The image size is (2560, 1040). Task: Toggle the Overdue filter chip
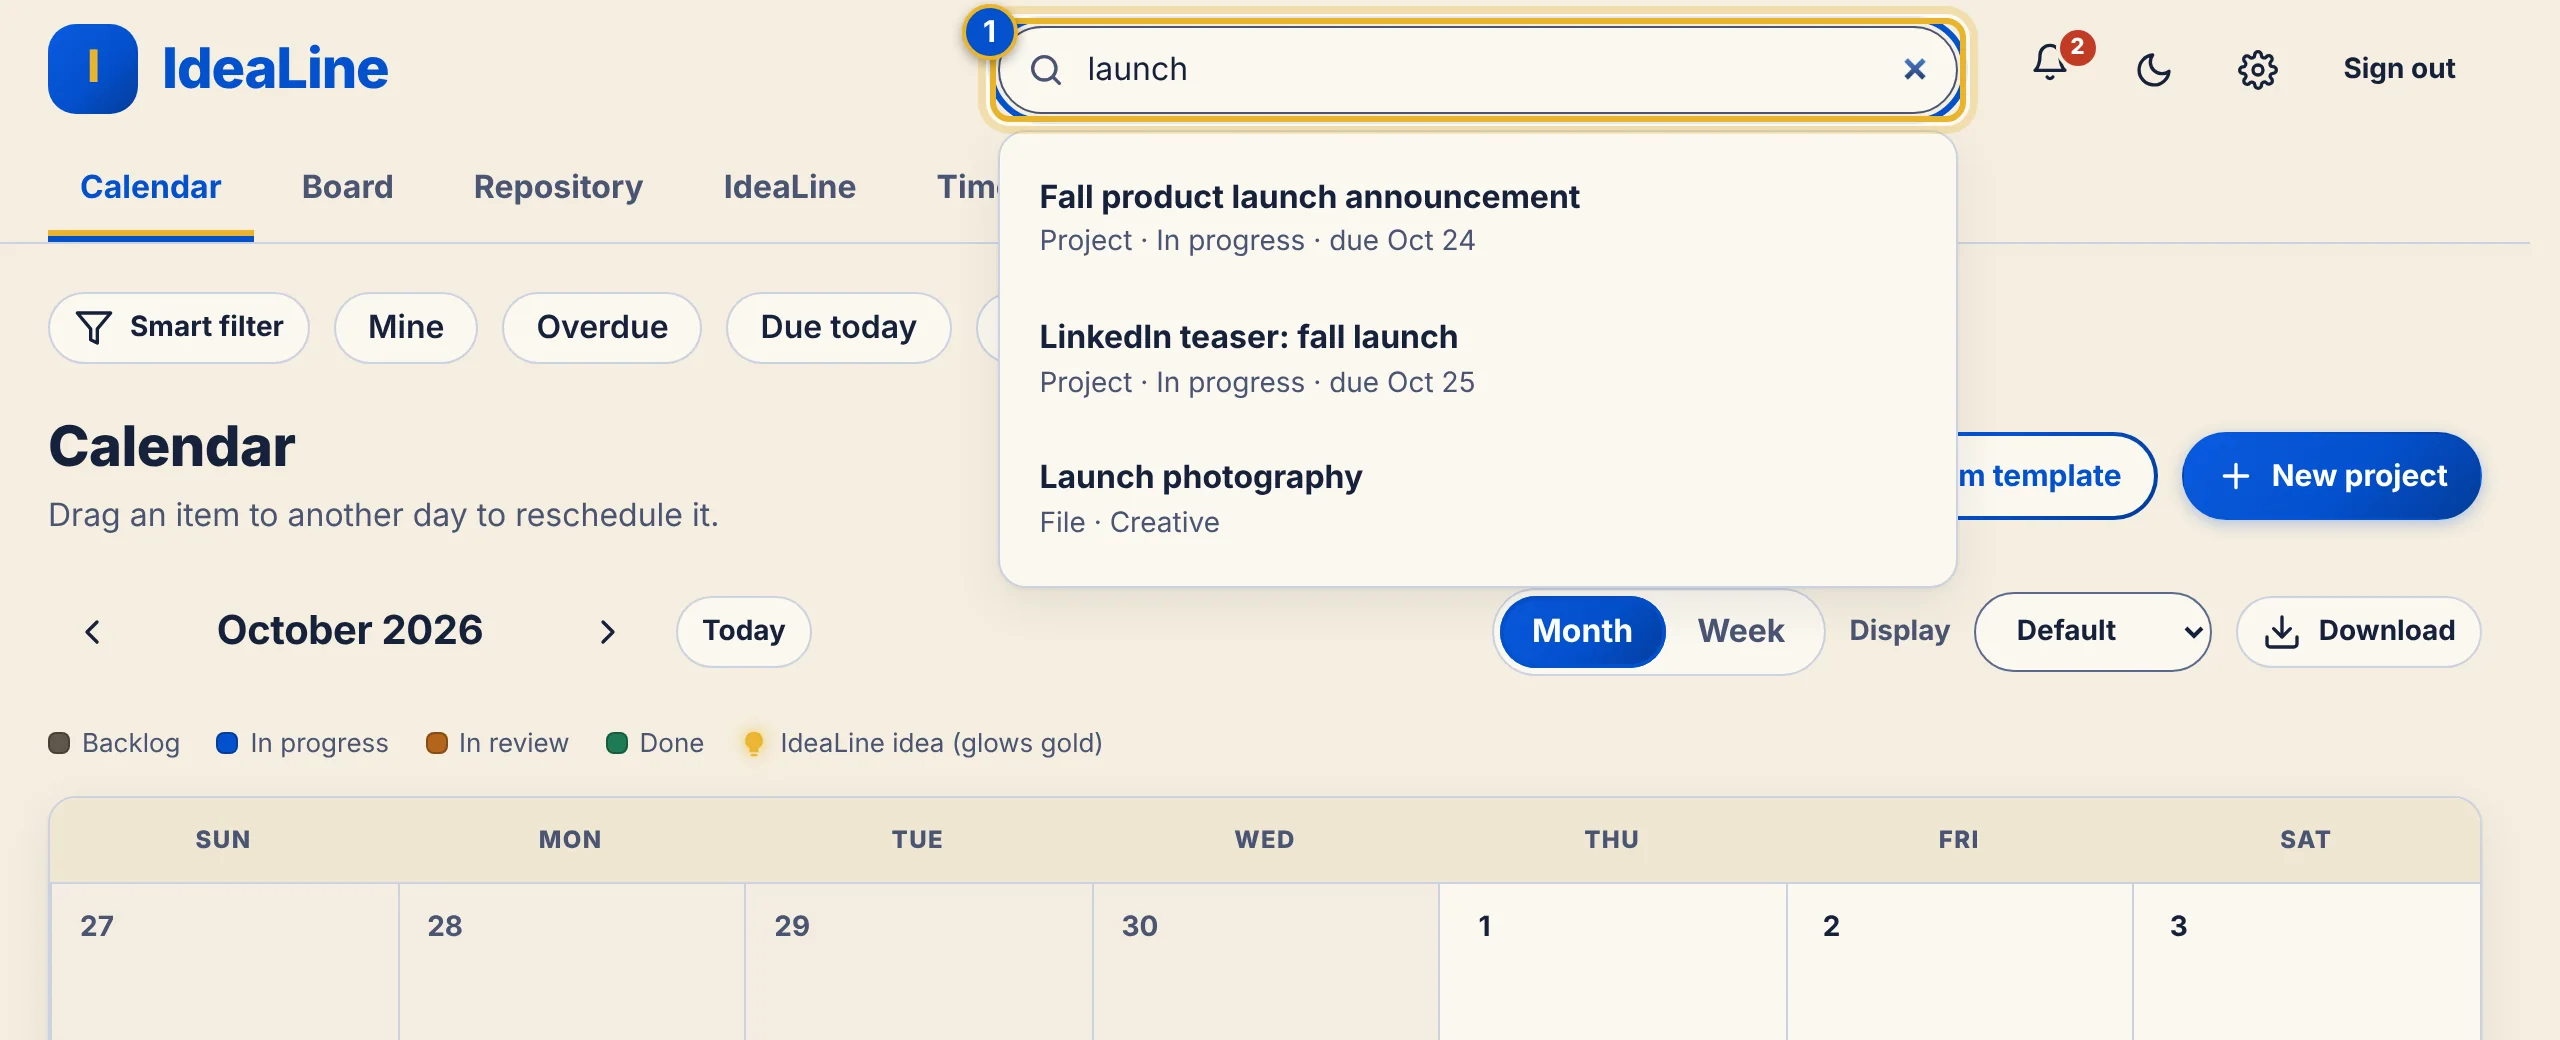tap(602, 327)
